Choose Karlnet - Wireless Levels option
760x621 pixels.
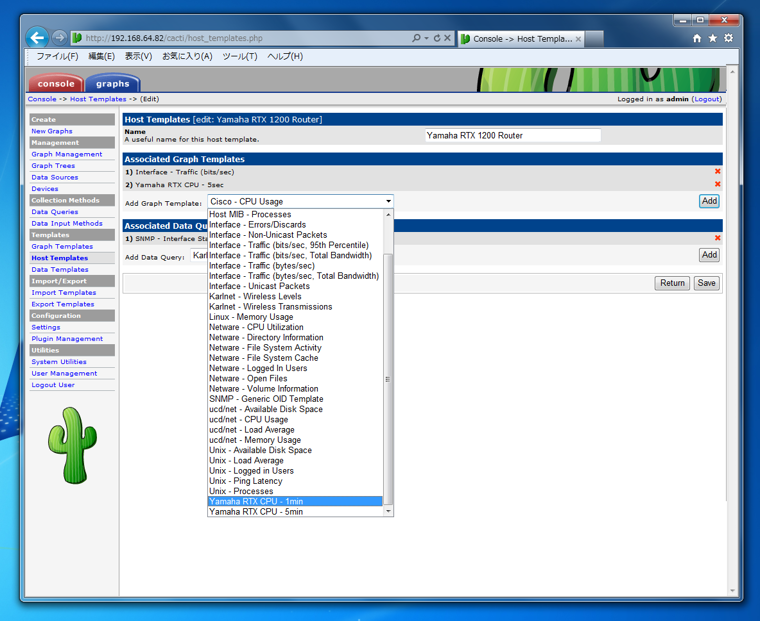(295, 296)
